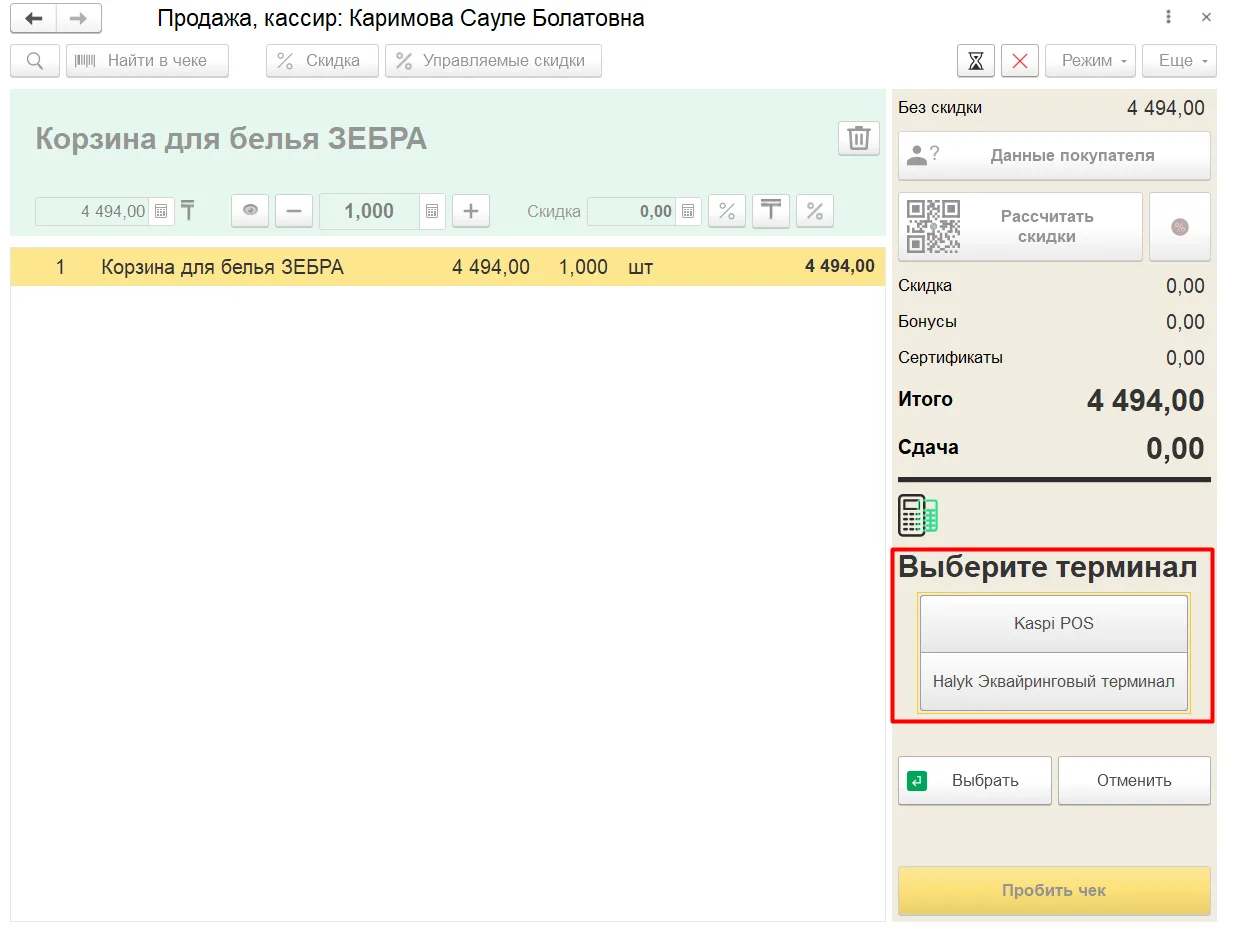Select the 'Корзина для белья ЗЕБРА' receipt row

coord(447,267)
